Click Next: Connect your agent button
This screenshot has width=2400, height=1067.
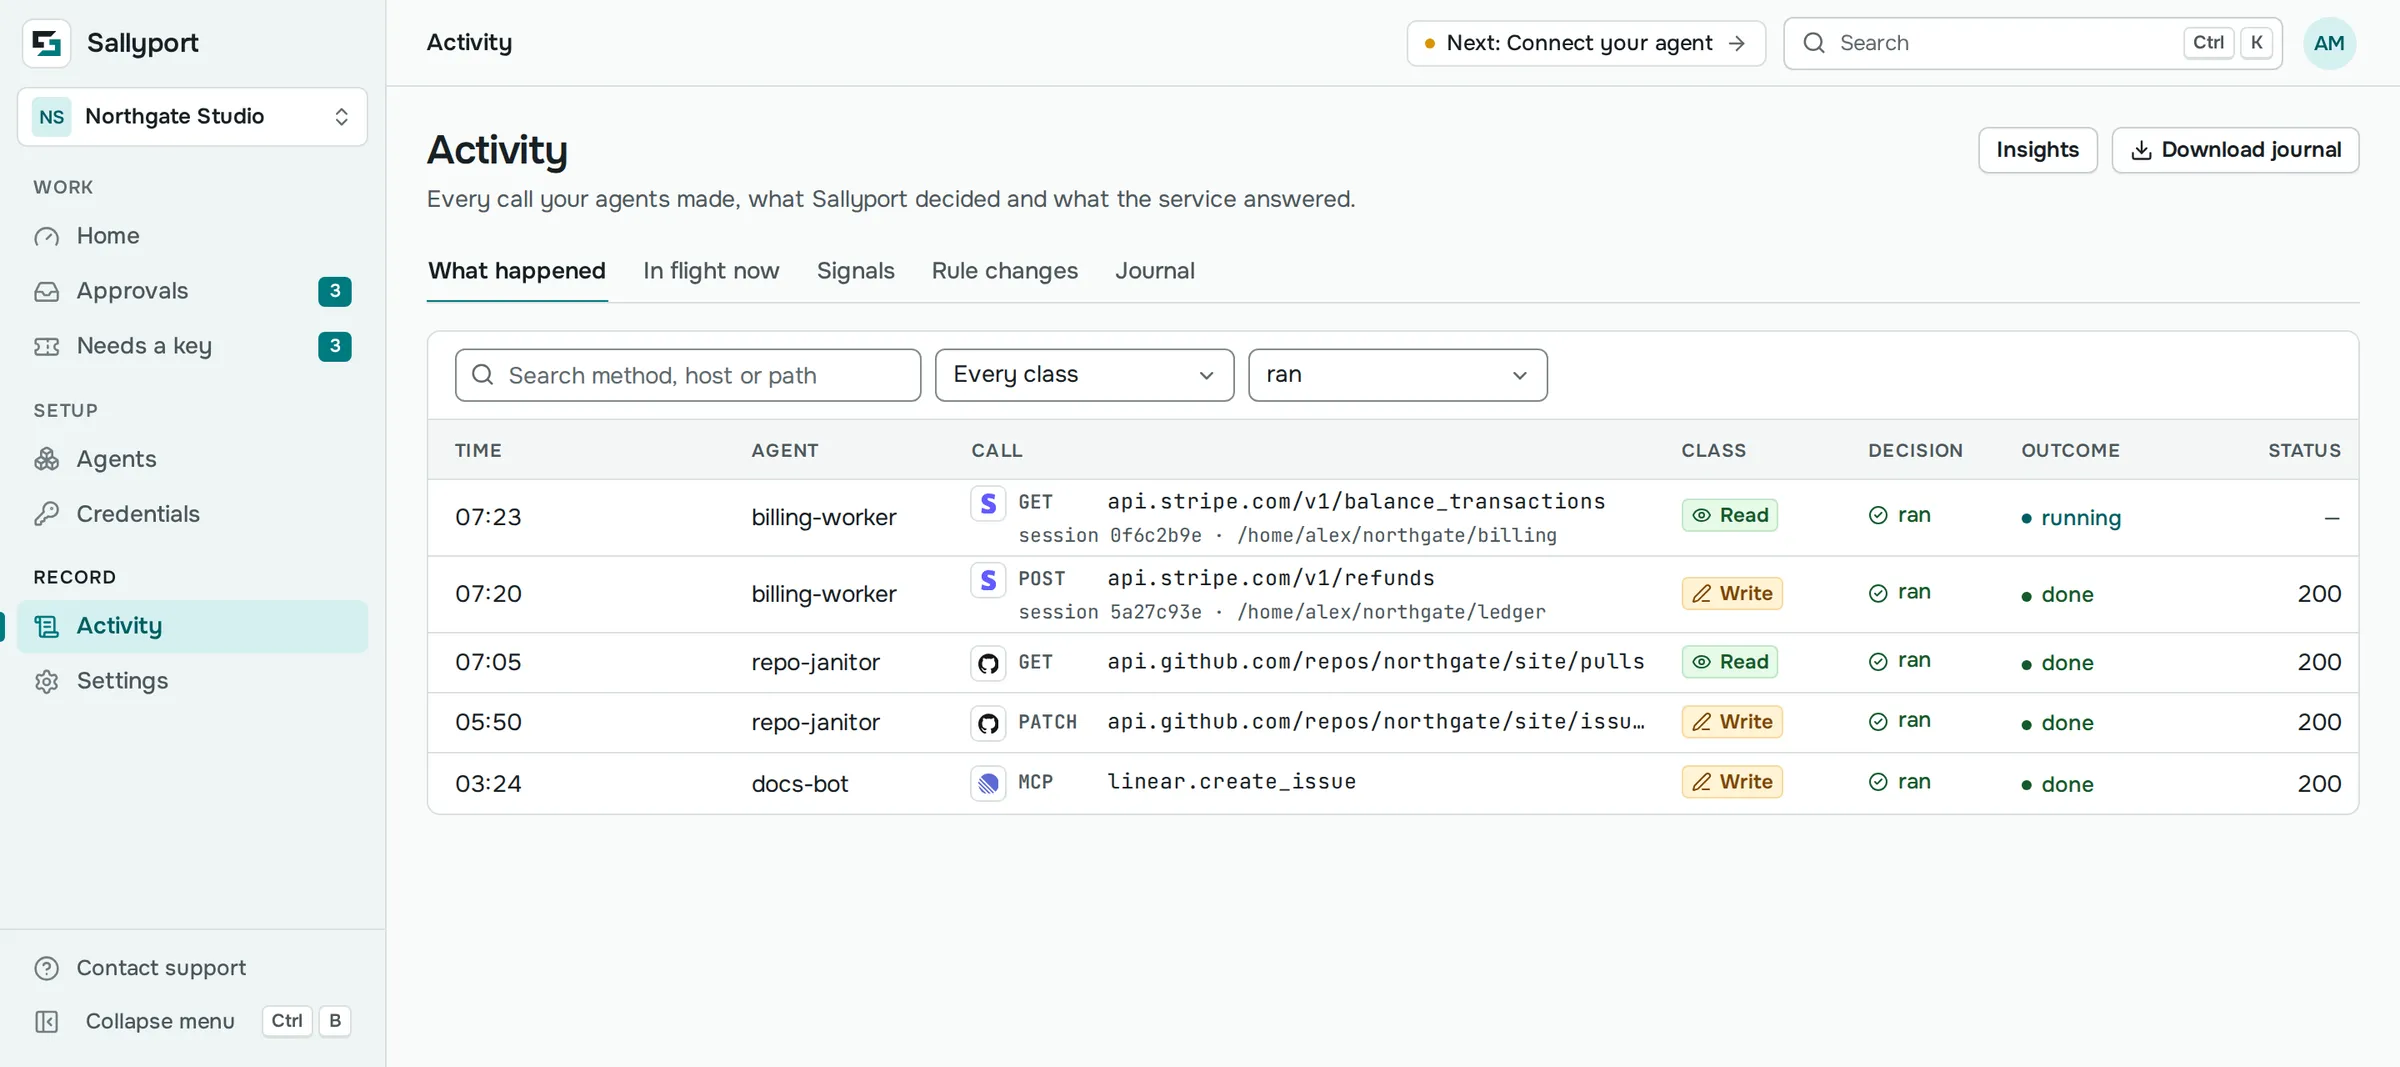tap(1586, 43)
